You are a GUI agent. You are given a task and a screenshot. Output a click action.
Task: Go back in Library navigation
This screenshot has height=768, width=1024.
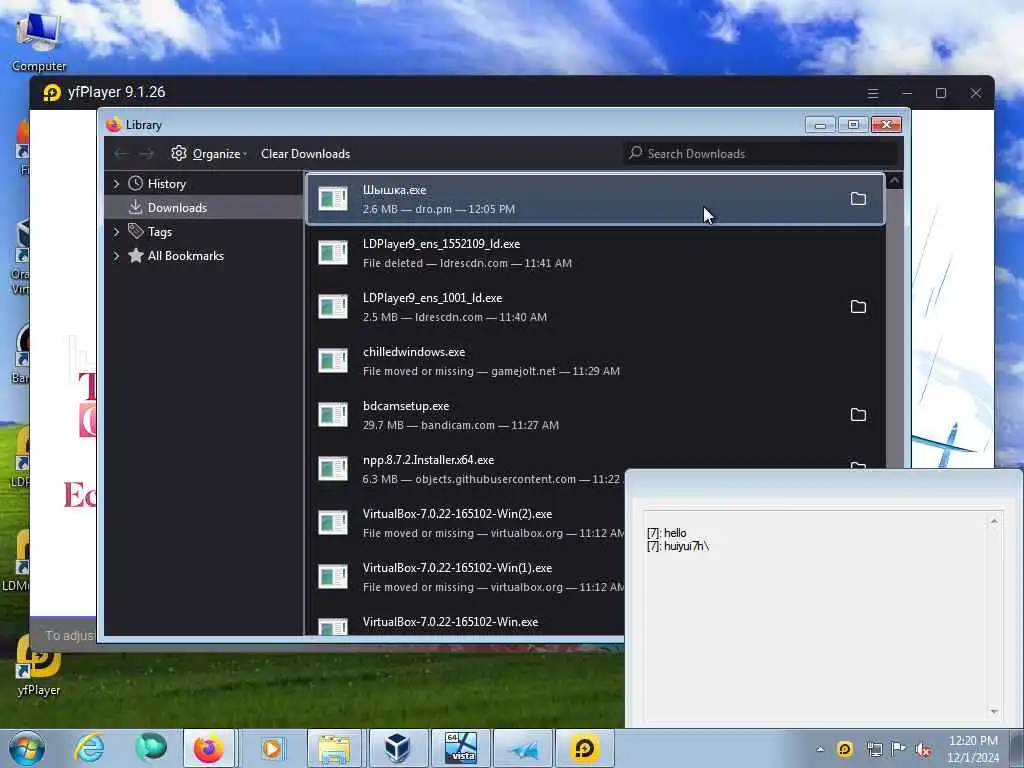[121, 153]
